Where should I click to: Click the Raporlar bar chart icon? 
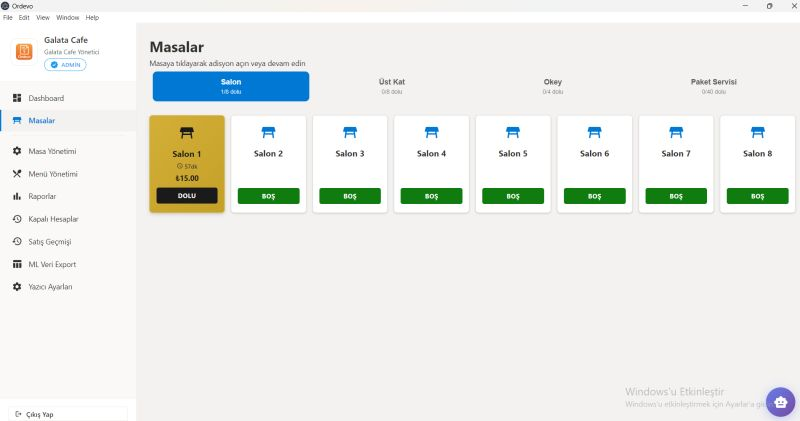click(x=17, y=196)
